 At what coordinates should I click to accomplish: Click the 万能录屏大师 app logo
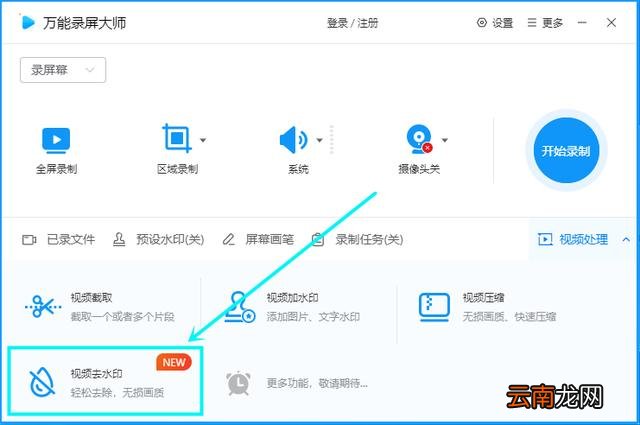28,22
